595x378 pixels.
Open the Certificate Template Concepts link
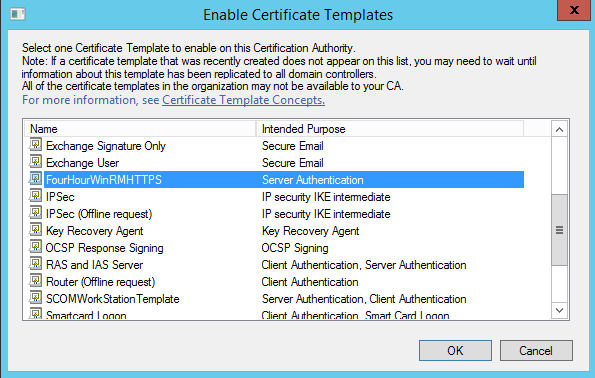[x=243, y=100]
